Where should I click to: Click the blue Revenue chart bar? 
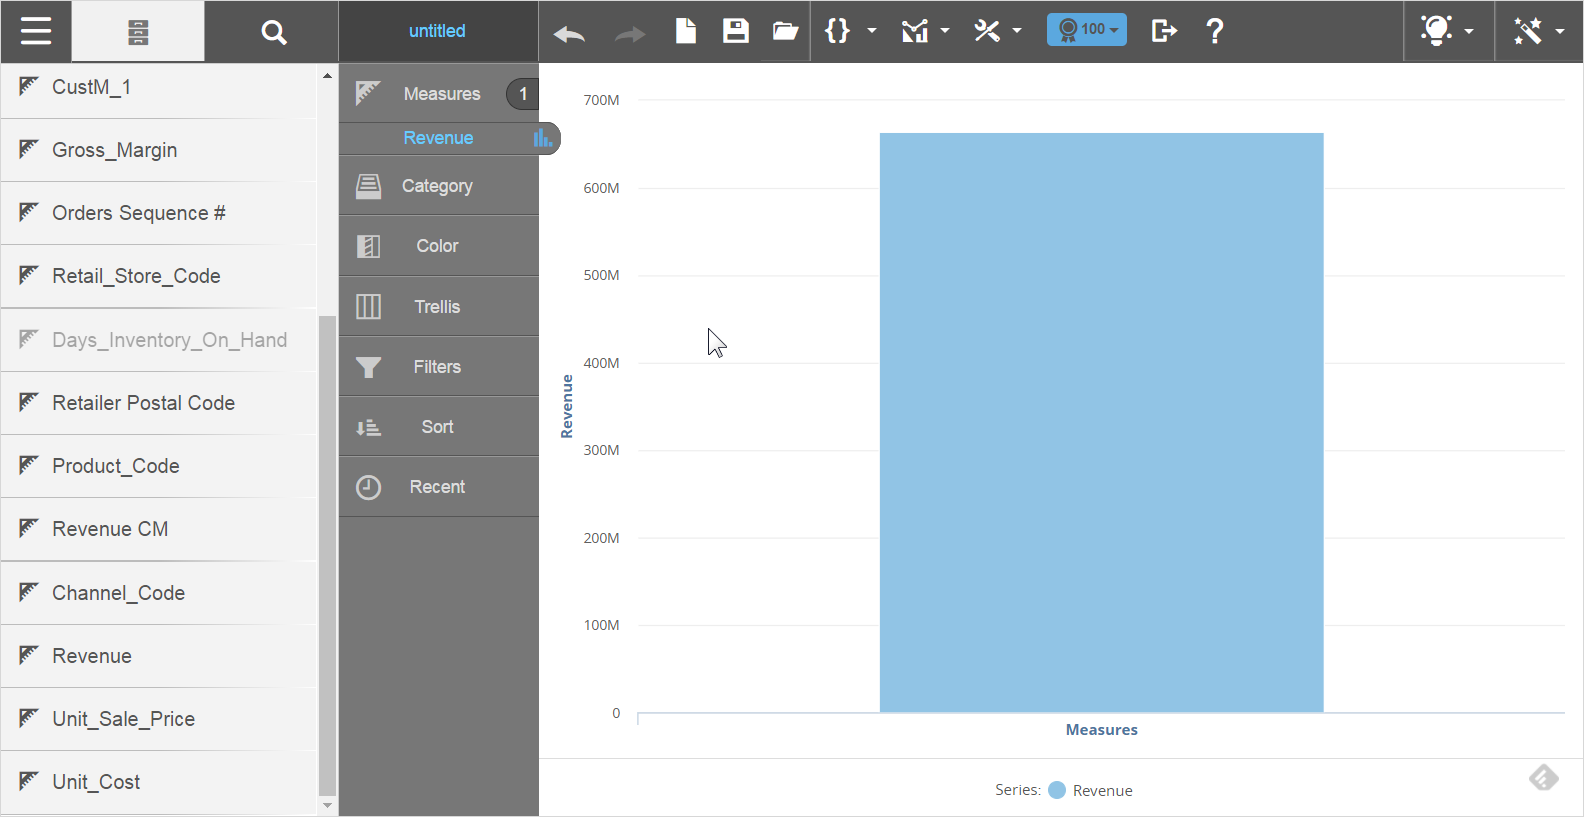tap(1101, 422)
